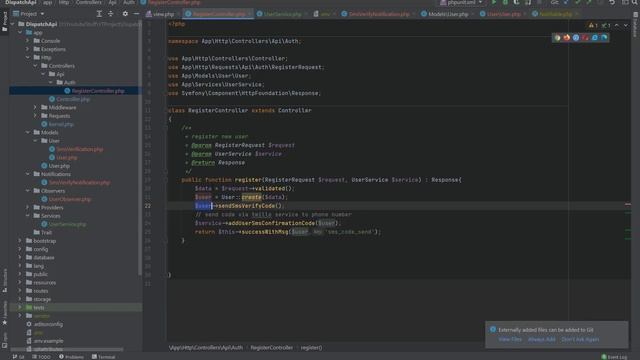Switch to the SmsVerifyNotification.php editor tab
This screenshot has width=640, height=360.
tap(379, 14)
